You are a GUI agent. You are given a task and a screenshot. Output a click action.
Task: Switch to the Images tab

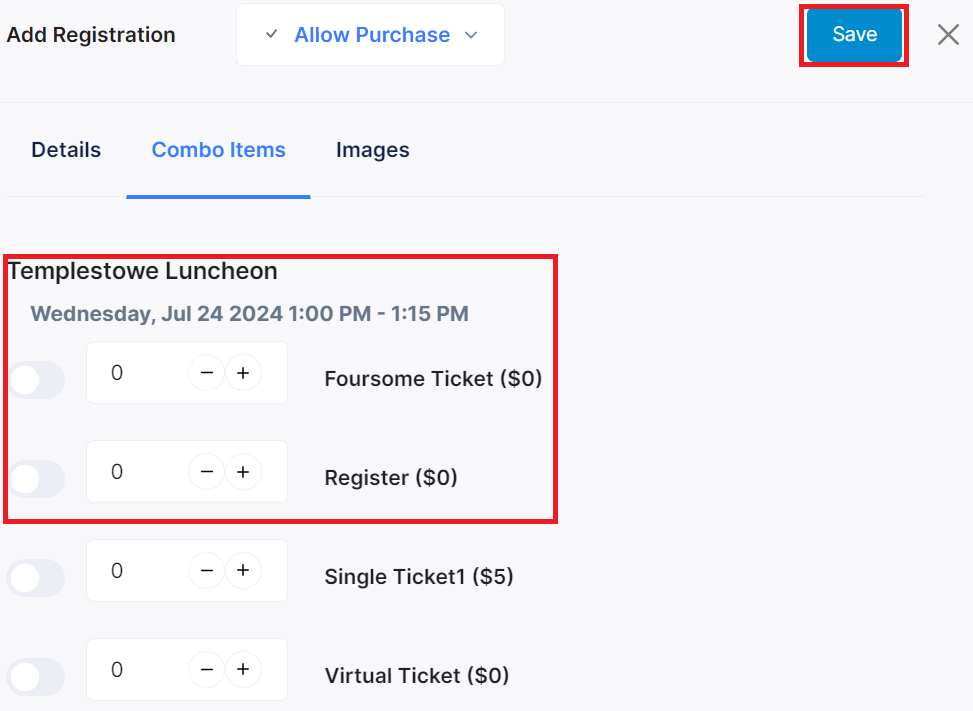tap(372, 150)
